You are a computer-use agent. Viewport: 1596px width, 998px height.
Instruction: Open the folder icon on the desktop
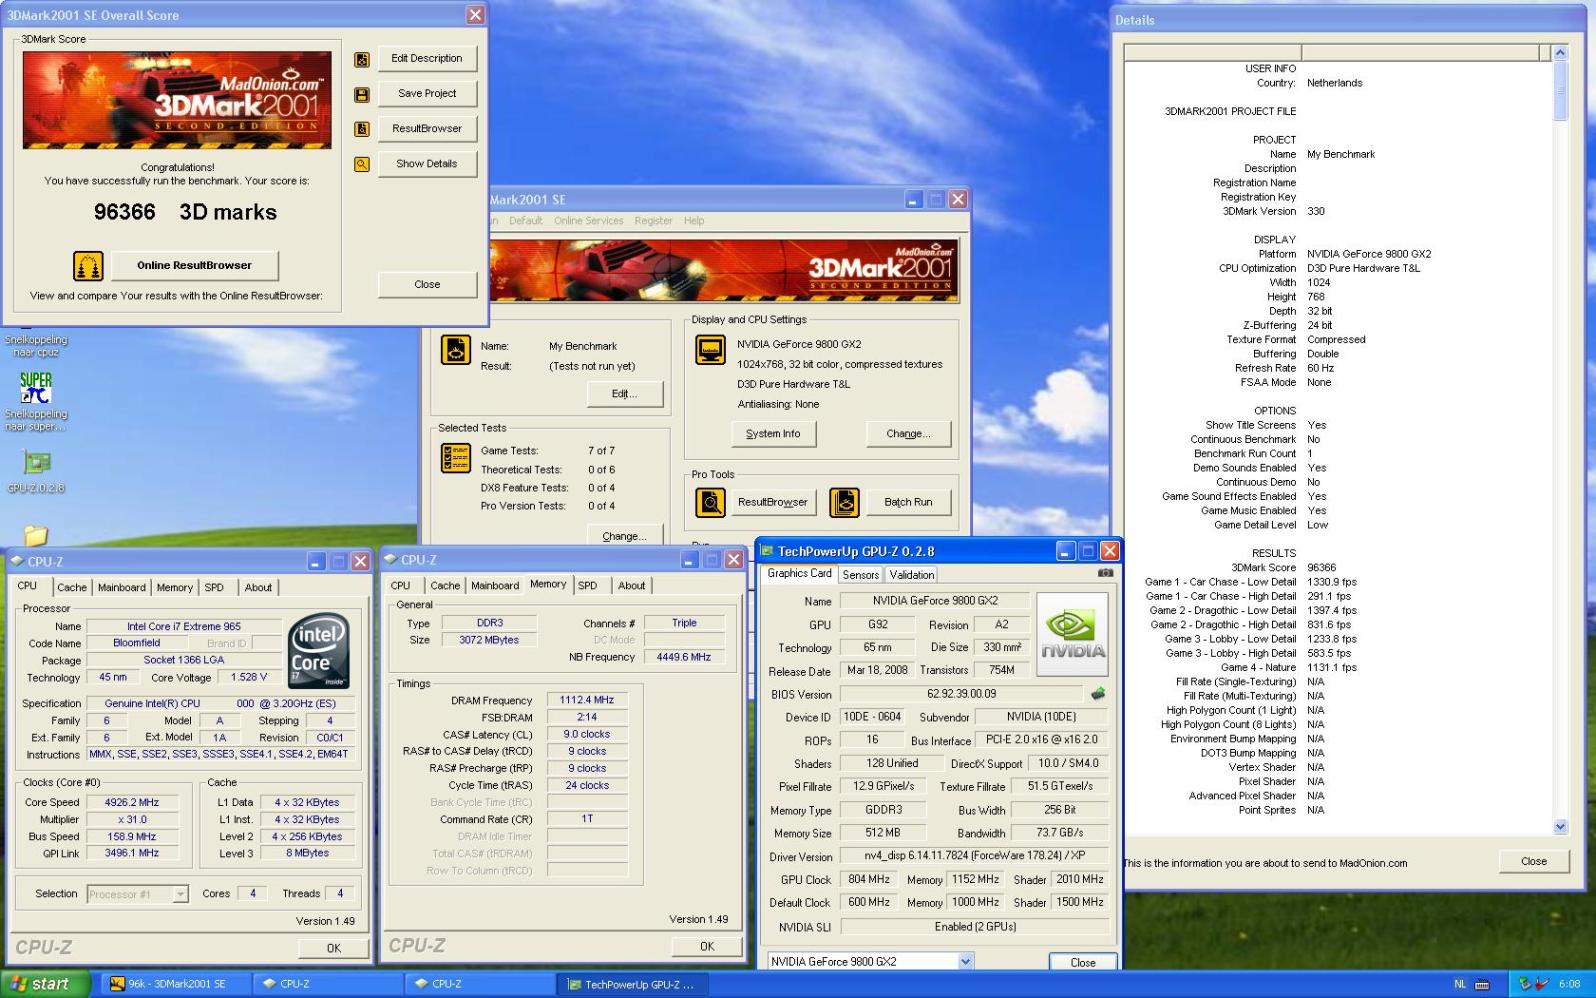(x=35, y=536)
